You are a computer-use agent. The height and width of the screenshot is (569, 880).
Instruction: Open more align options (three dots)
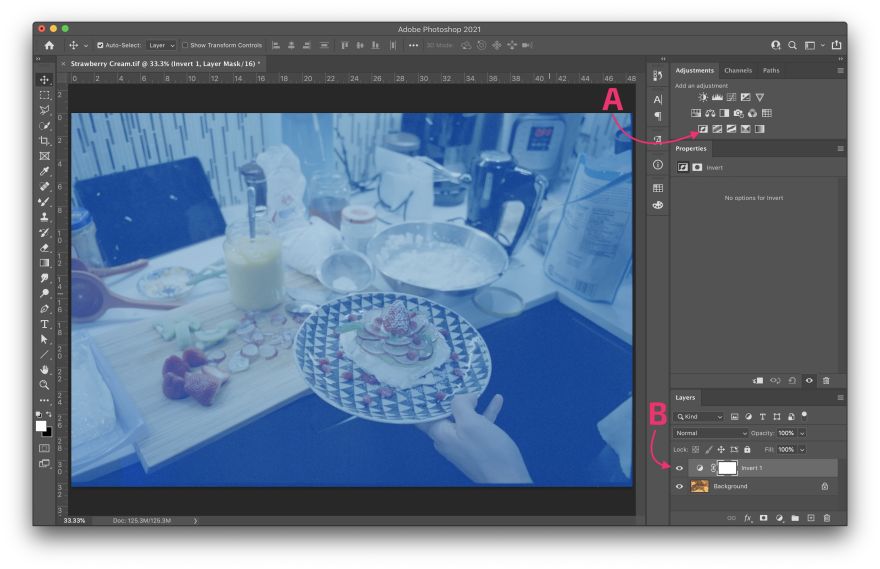point(414,45)
